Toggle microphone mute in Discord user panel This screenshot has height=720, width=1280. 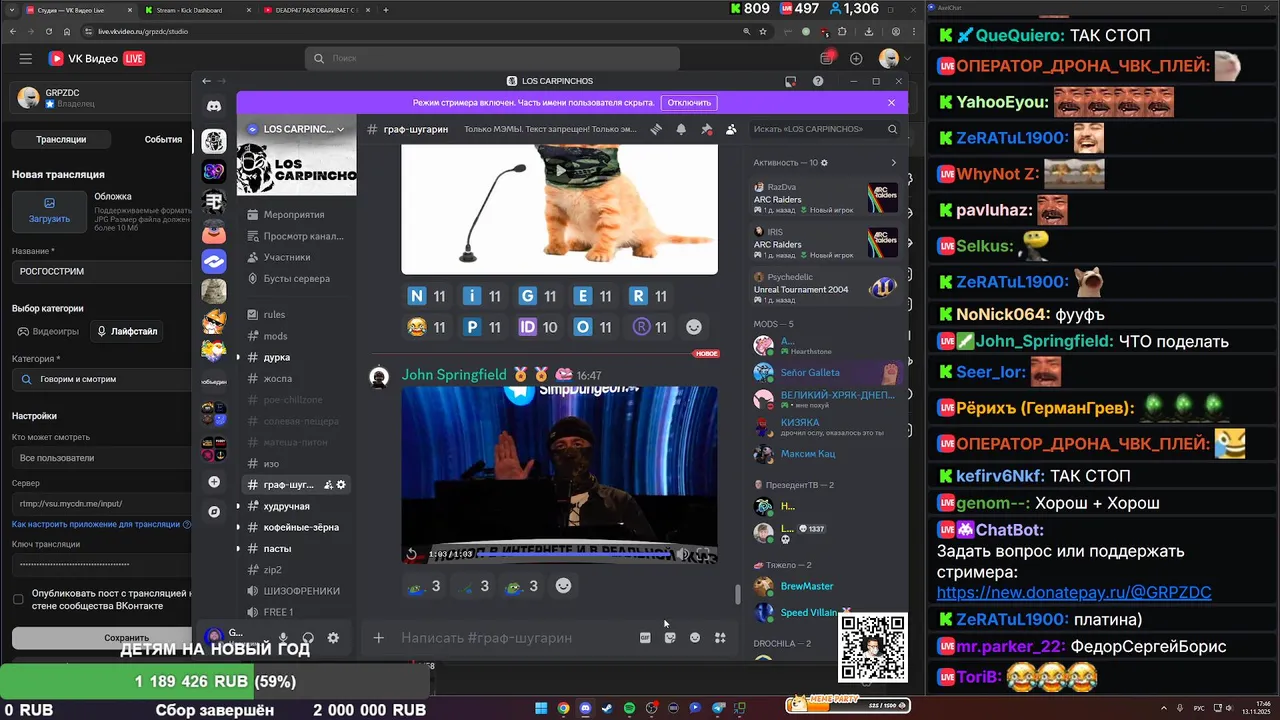pyautogui.click(x=284, y=637)
